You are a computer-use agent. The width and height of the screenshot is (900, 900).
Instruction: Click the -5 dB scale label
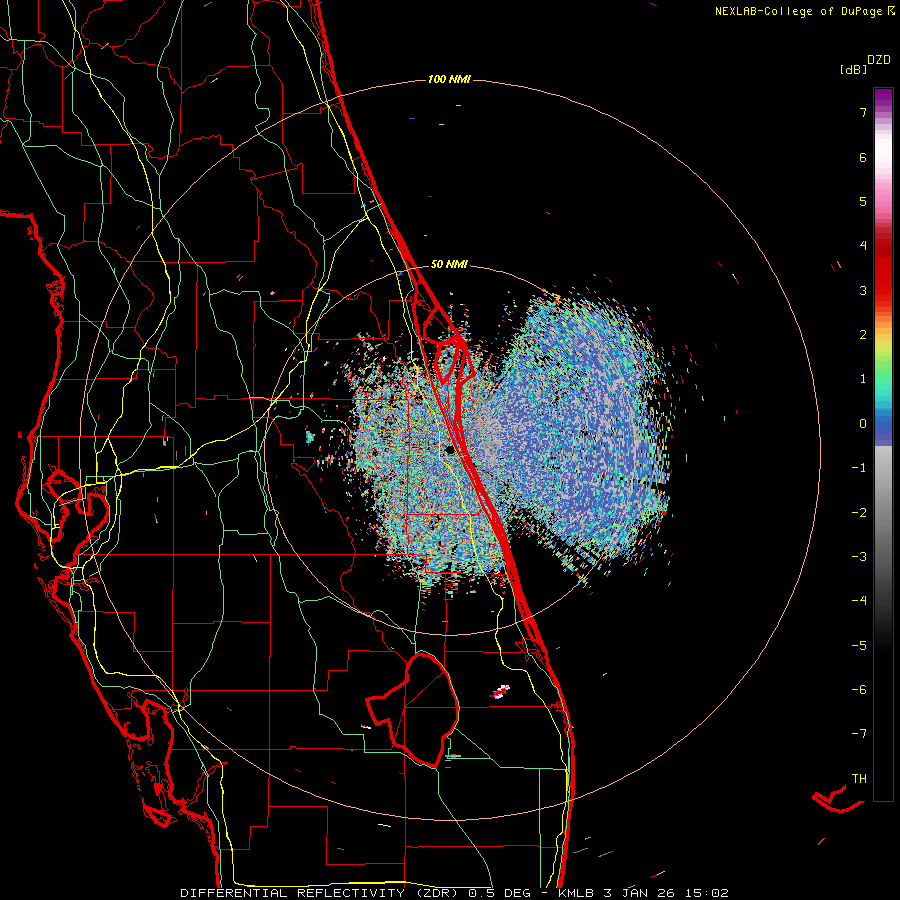tap(859, 646)
